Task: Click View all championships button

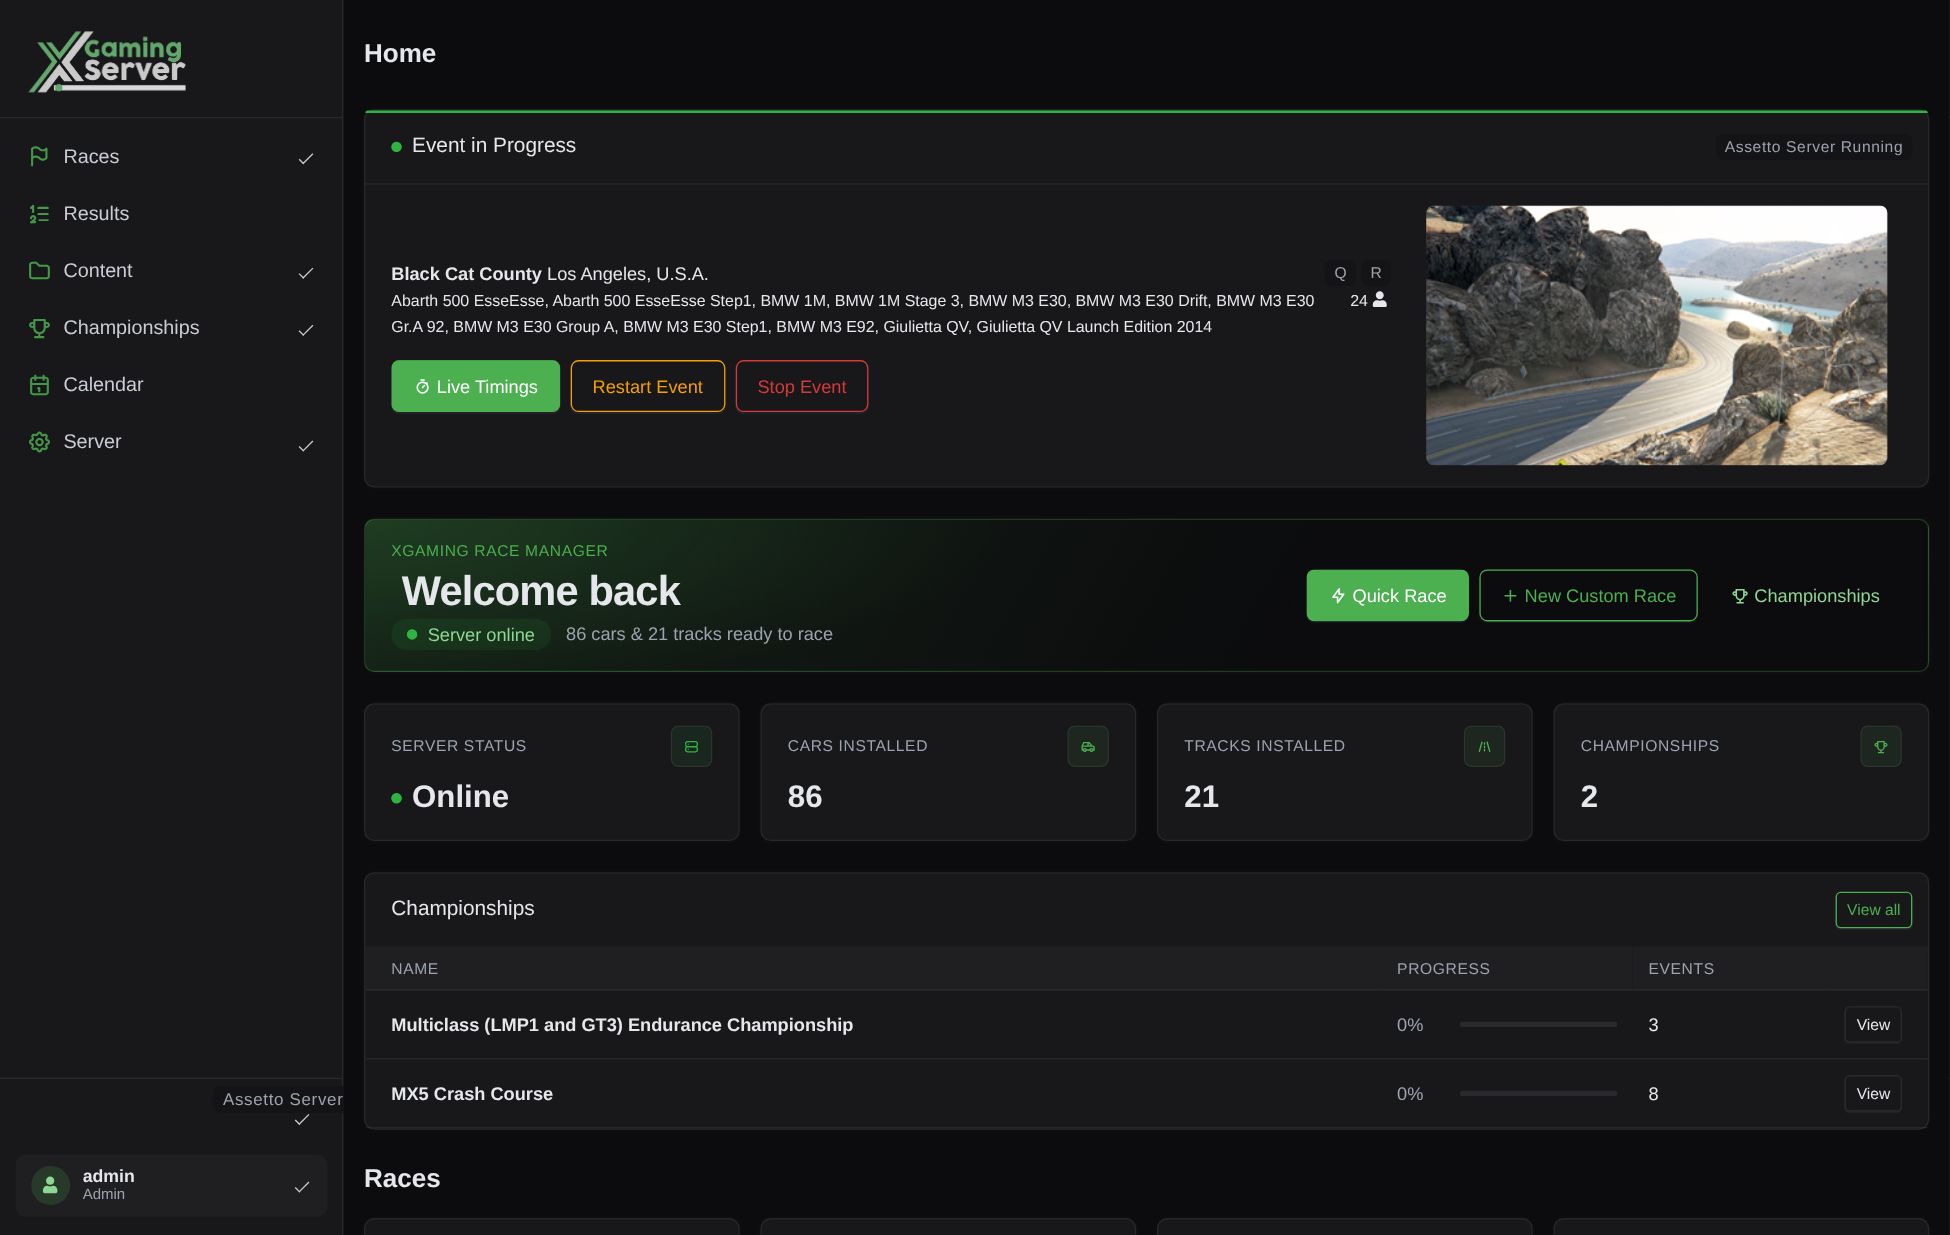Action: coord(1873,909)
